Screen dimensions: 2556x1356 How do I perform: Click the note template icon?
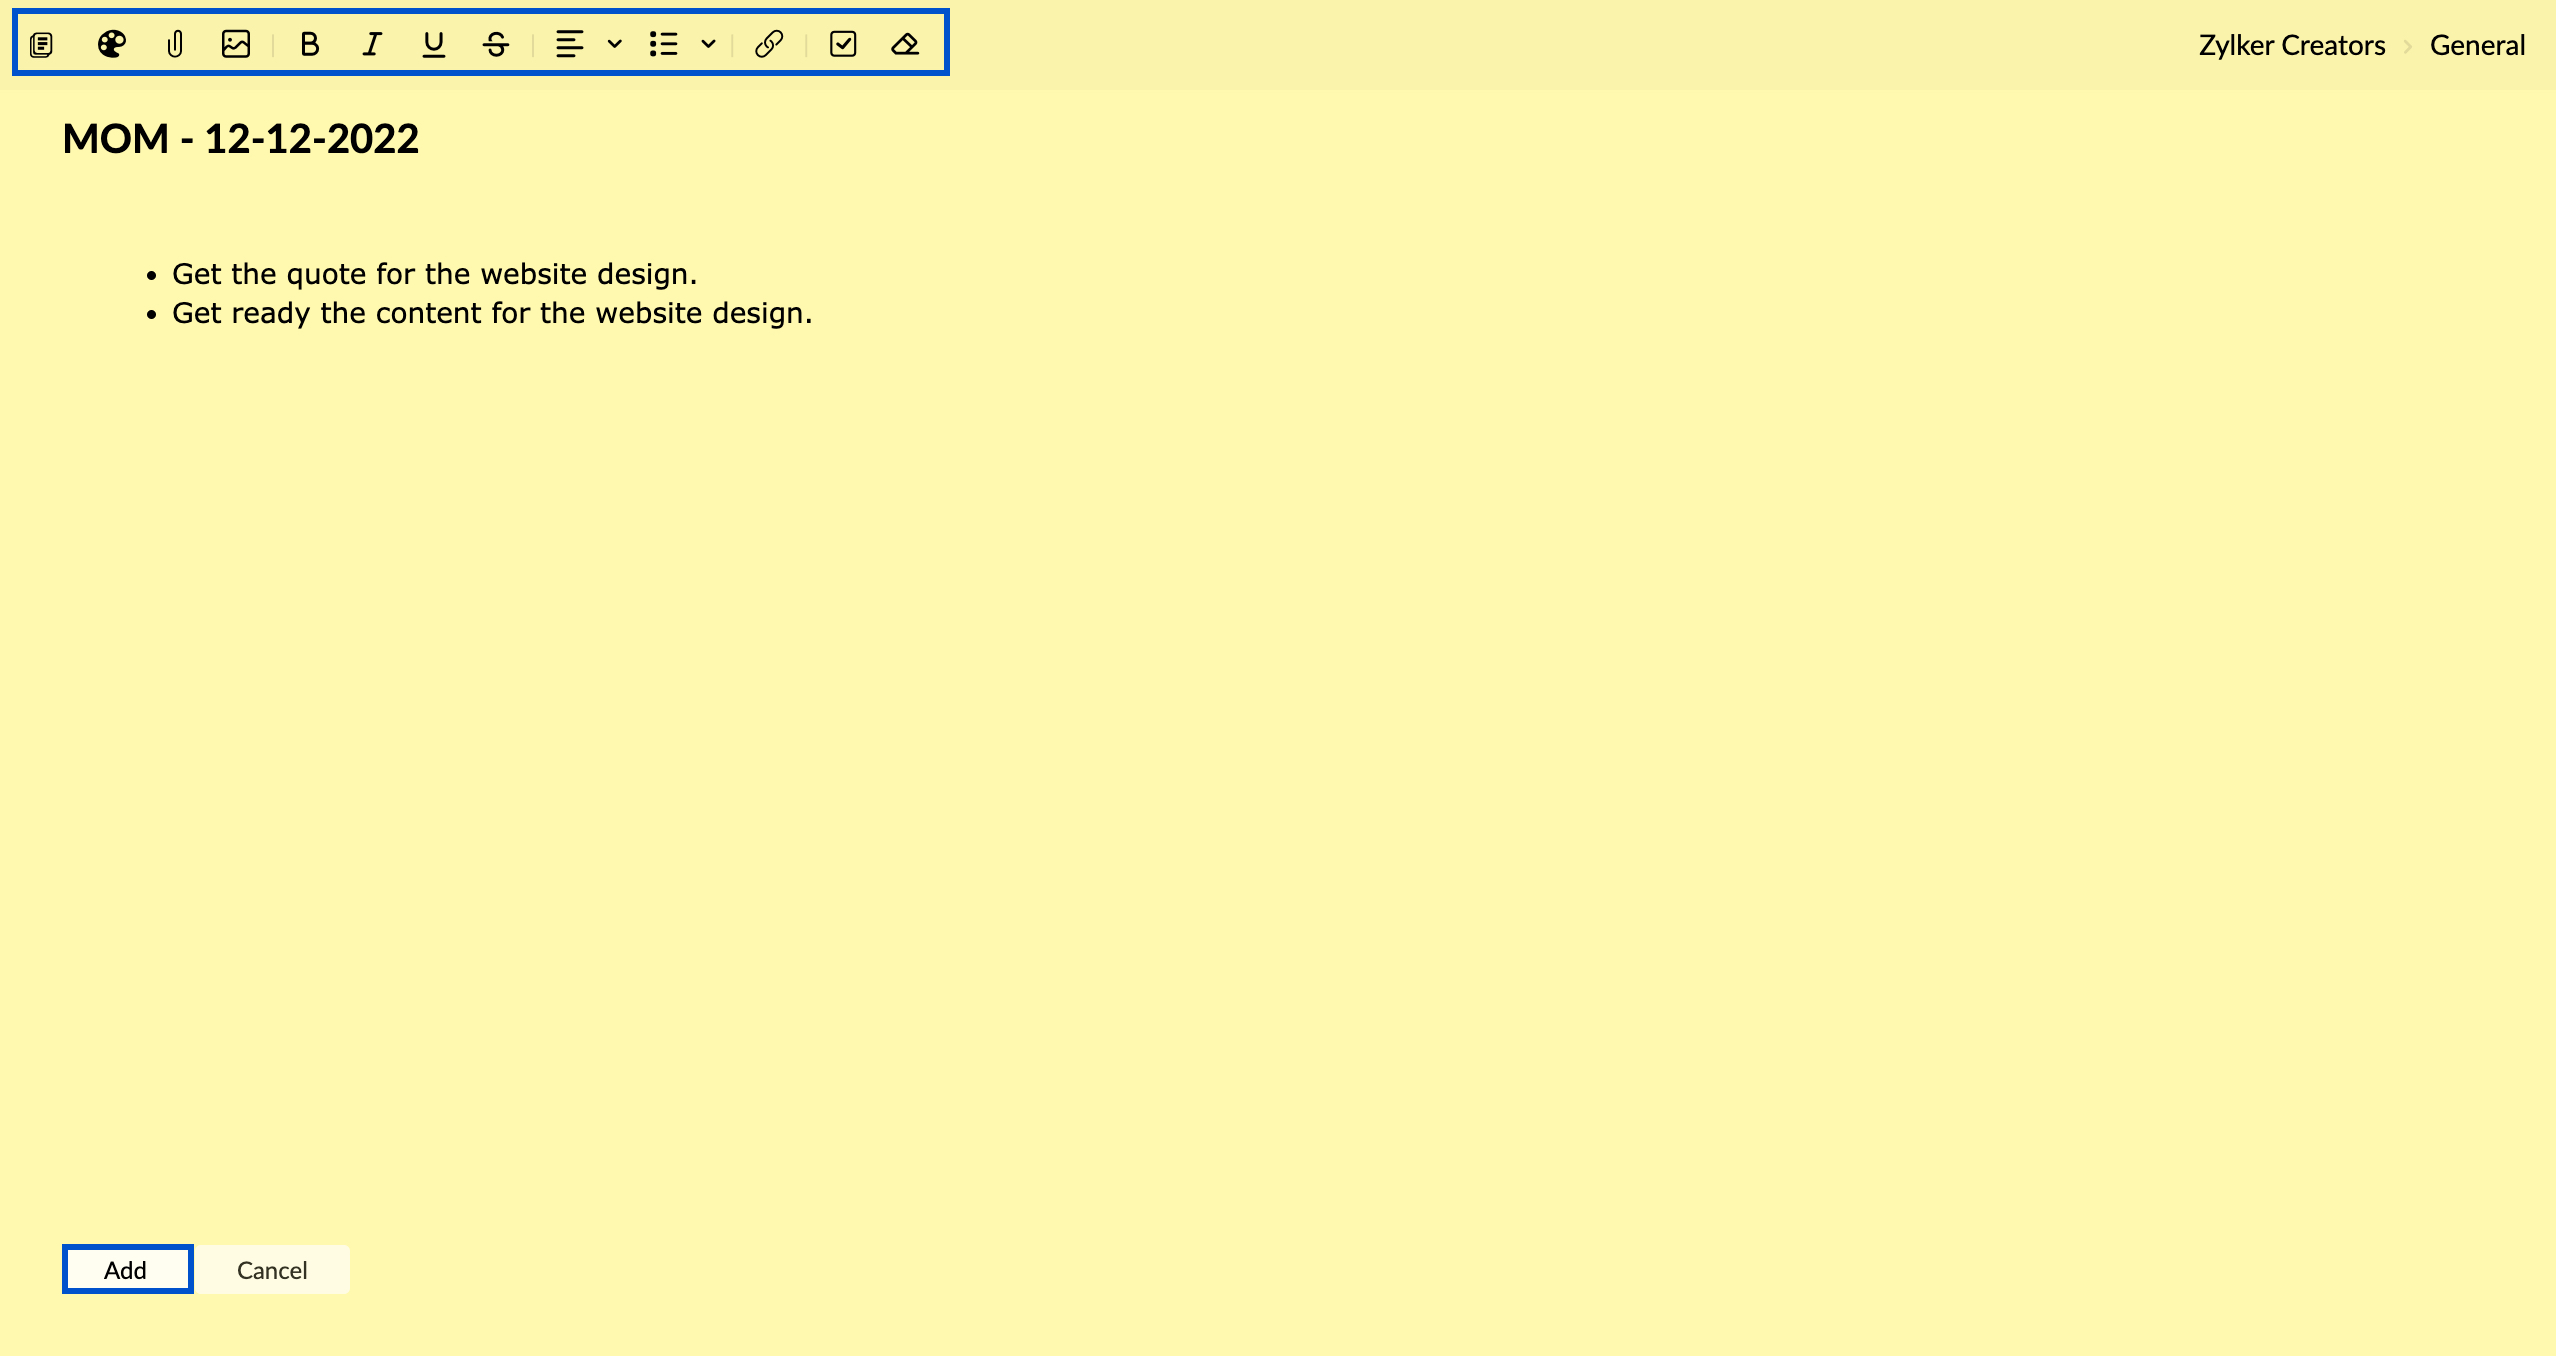[x=42, y=44]
